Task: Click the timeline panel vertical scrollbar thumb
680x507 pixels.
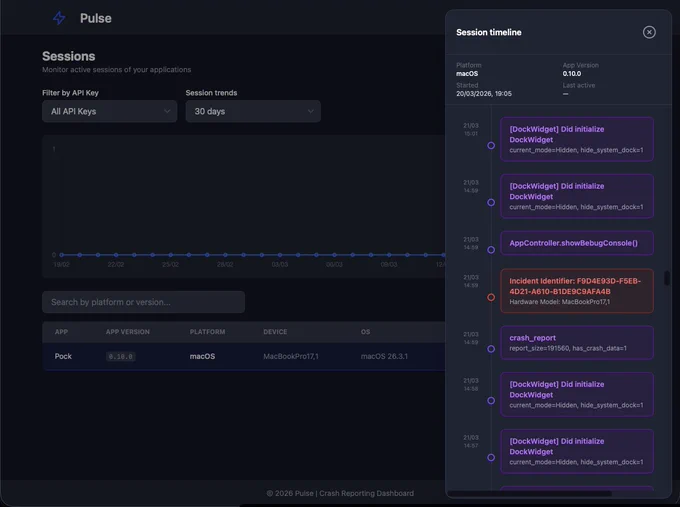Action: [667, 278]
